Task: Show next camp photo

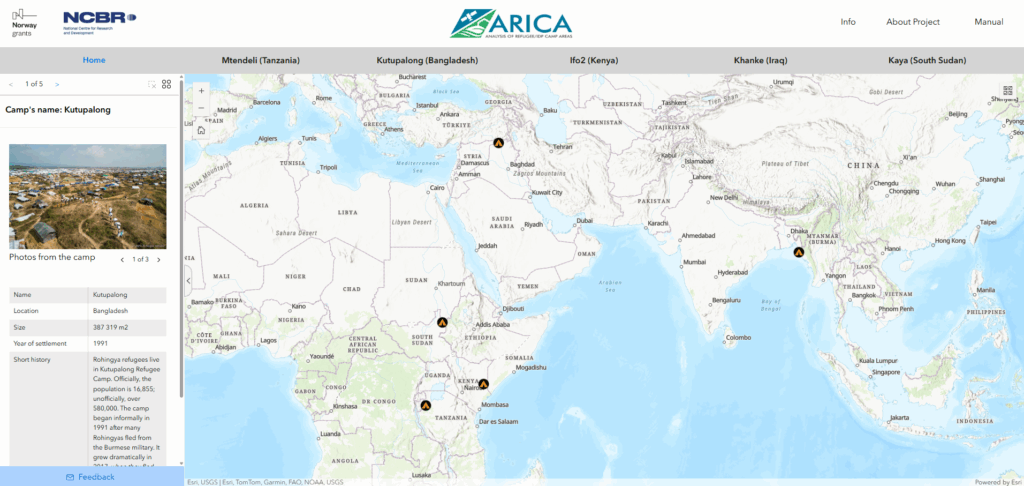Action: (158, 259)
